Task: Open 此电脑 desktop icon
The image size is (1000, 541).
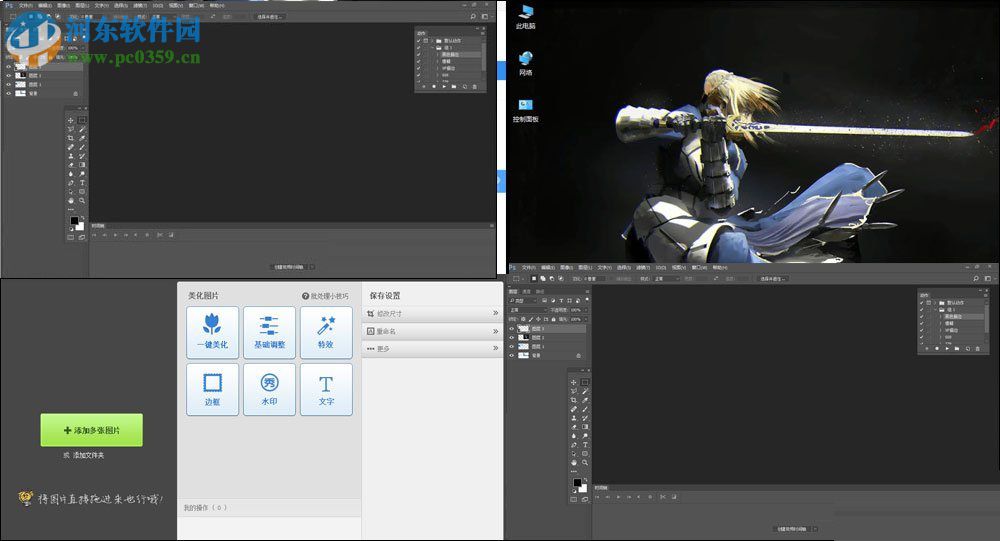Action: (524, 15)
